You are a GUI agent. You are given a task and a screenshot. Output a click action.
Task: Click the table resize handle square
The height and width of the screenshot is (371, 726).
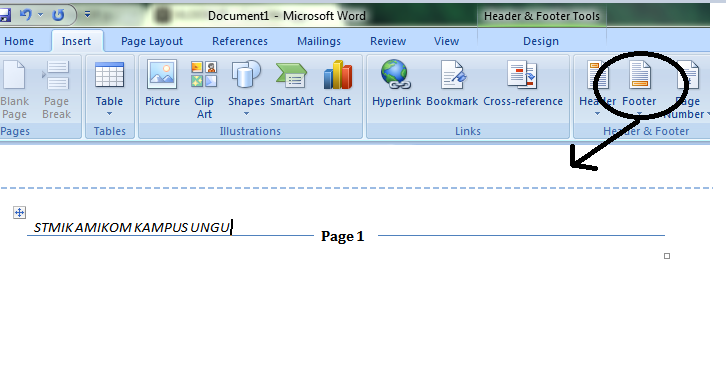[x=667, y=256]
